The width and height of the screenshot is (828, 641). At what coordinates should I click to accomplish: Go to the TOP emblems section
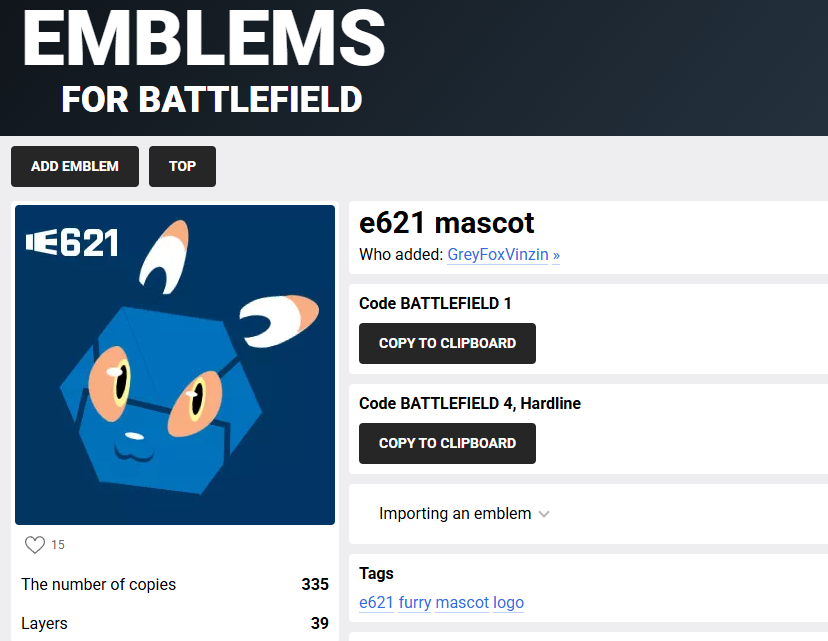182,166
